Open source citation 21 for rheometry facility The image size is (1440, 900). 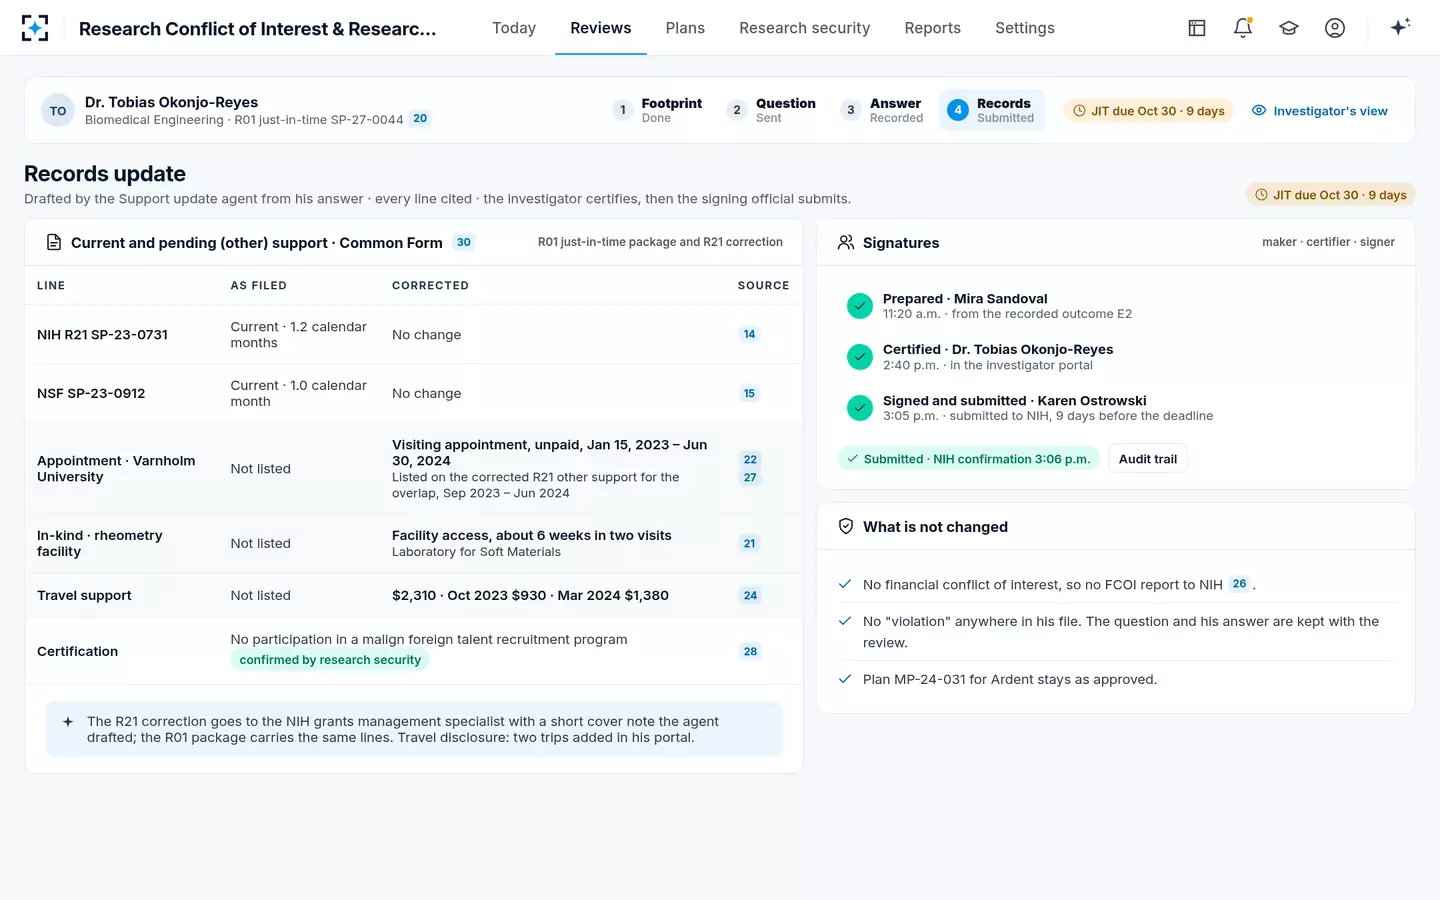click(749, 543)
